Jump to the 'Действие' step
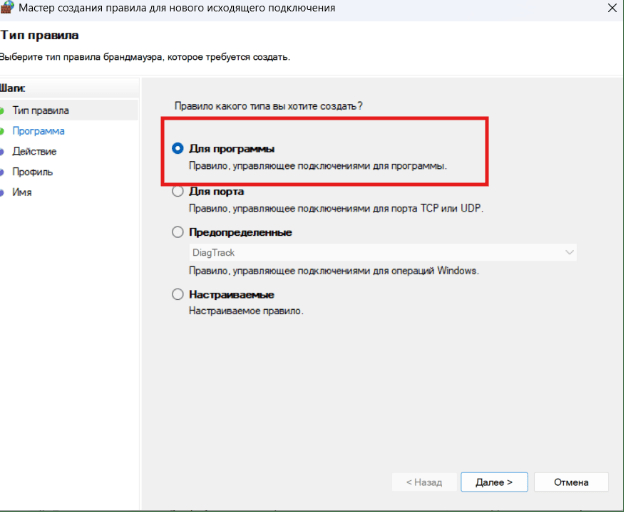 [x=34, y=151]
